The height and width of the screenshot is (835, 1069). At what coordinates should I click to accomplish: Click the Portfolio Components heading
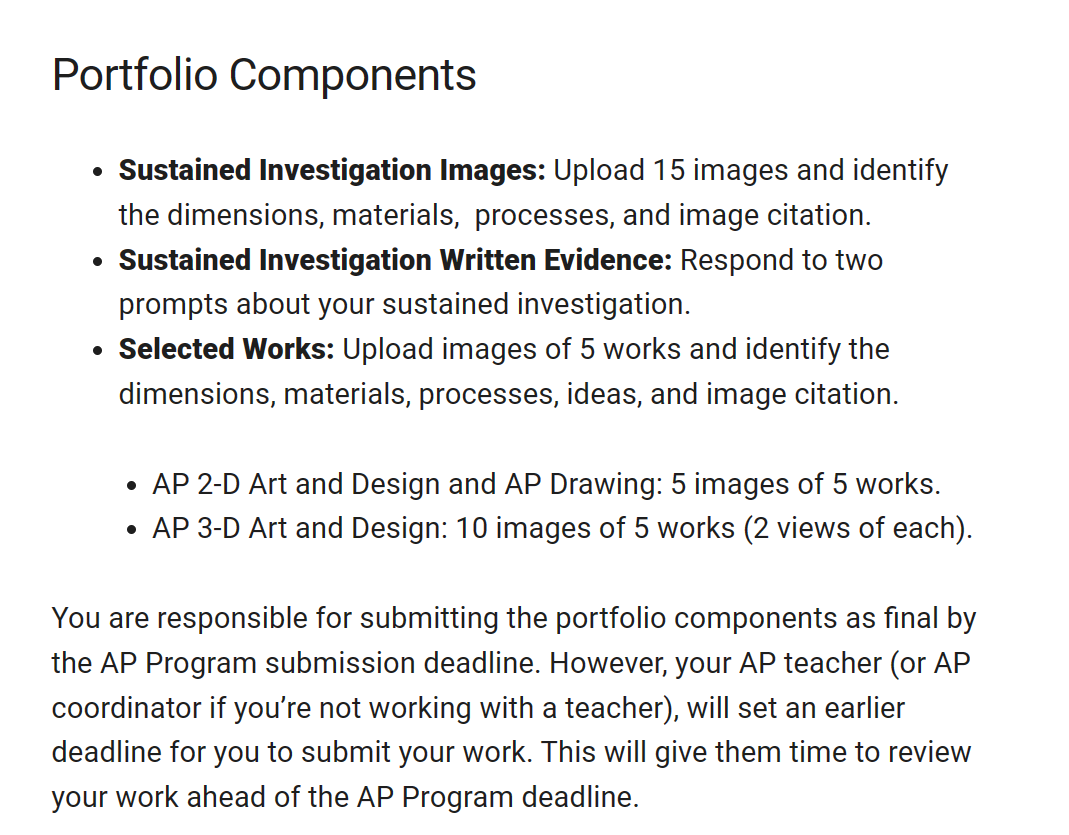264,75
